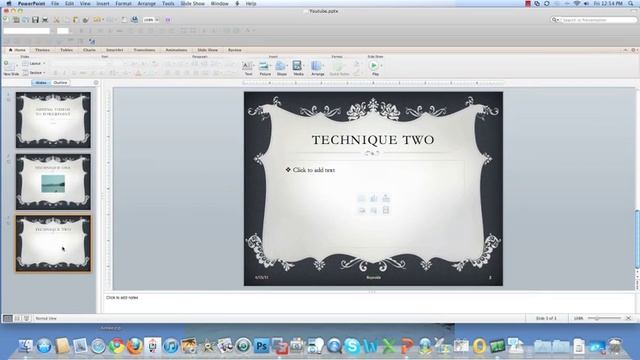The height and width of the screenshot is (360, 640).
Task: Click the Help icon in toolbar
Action: pyautogui.click(x=168, y=20)
